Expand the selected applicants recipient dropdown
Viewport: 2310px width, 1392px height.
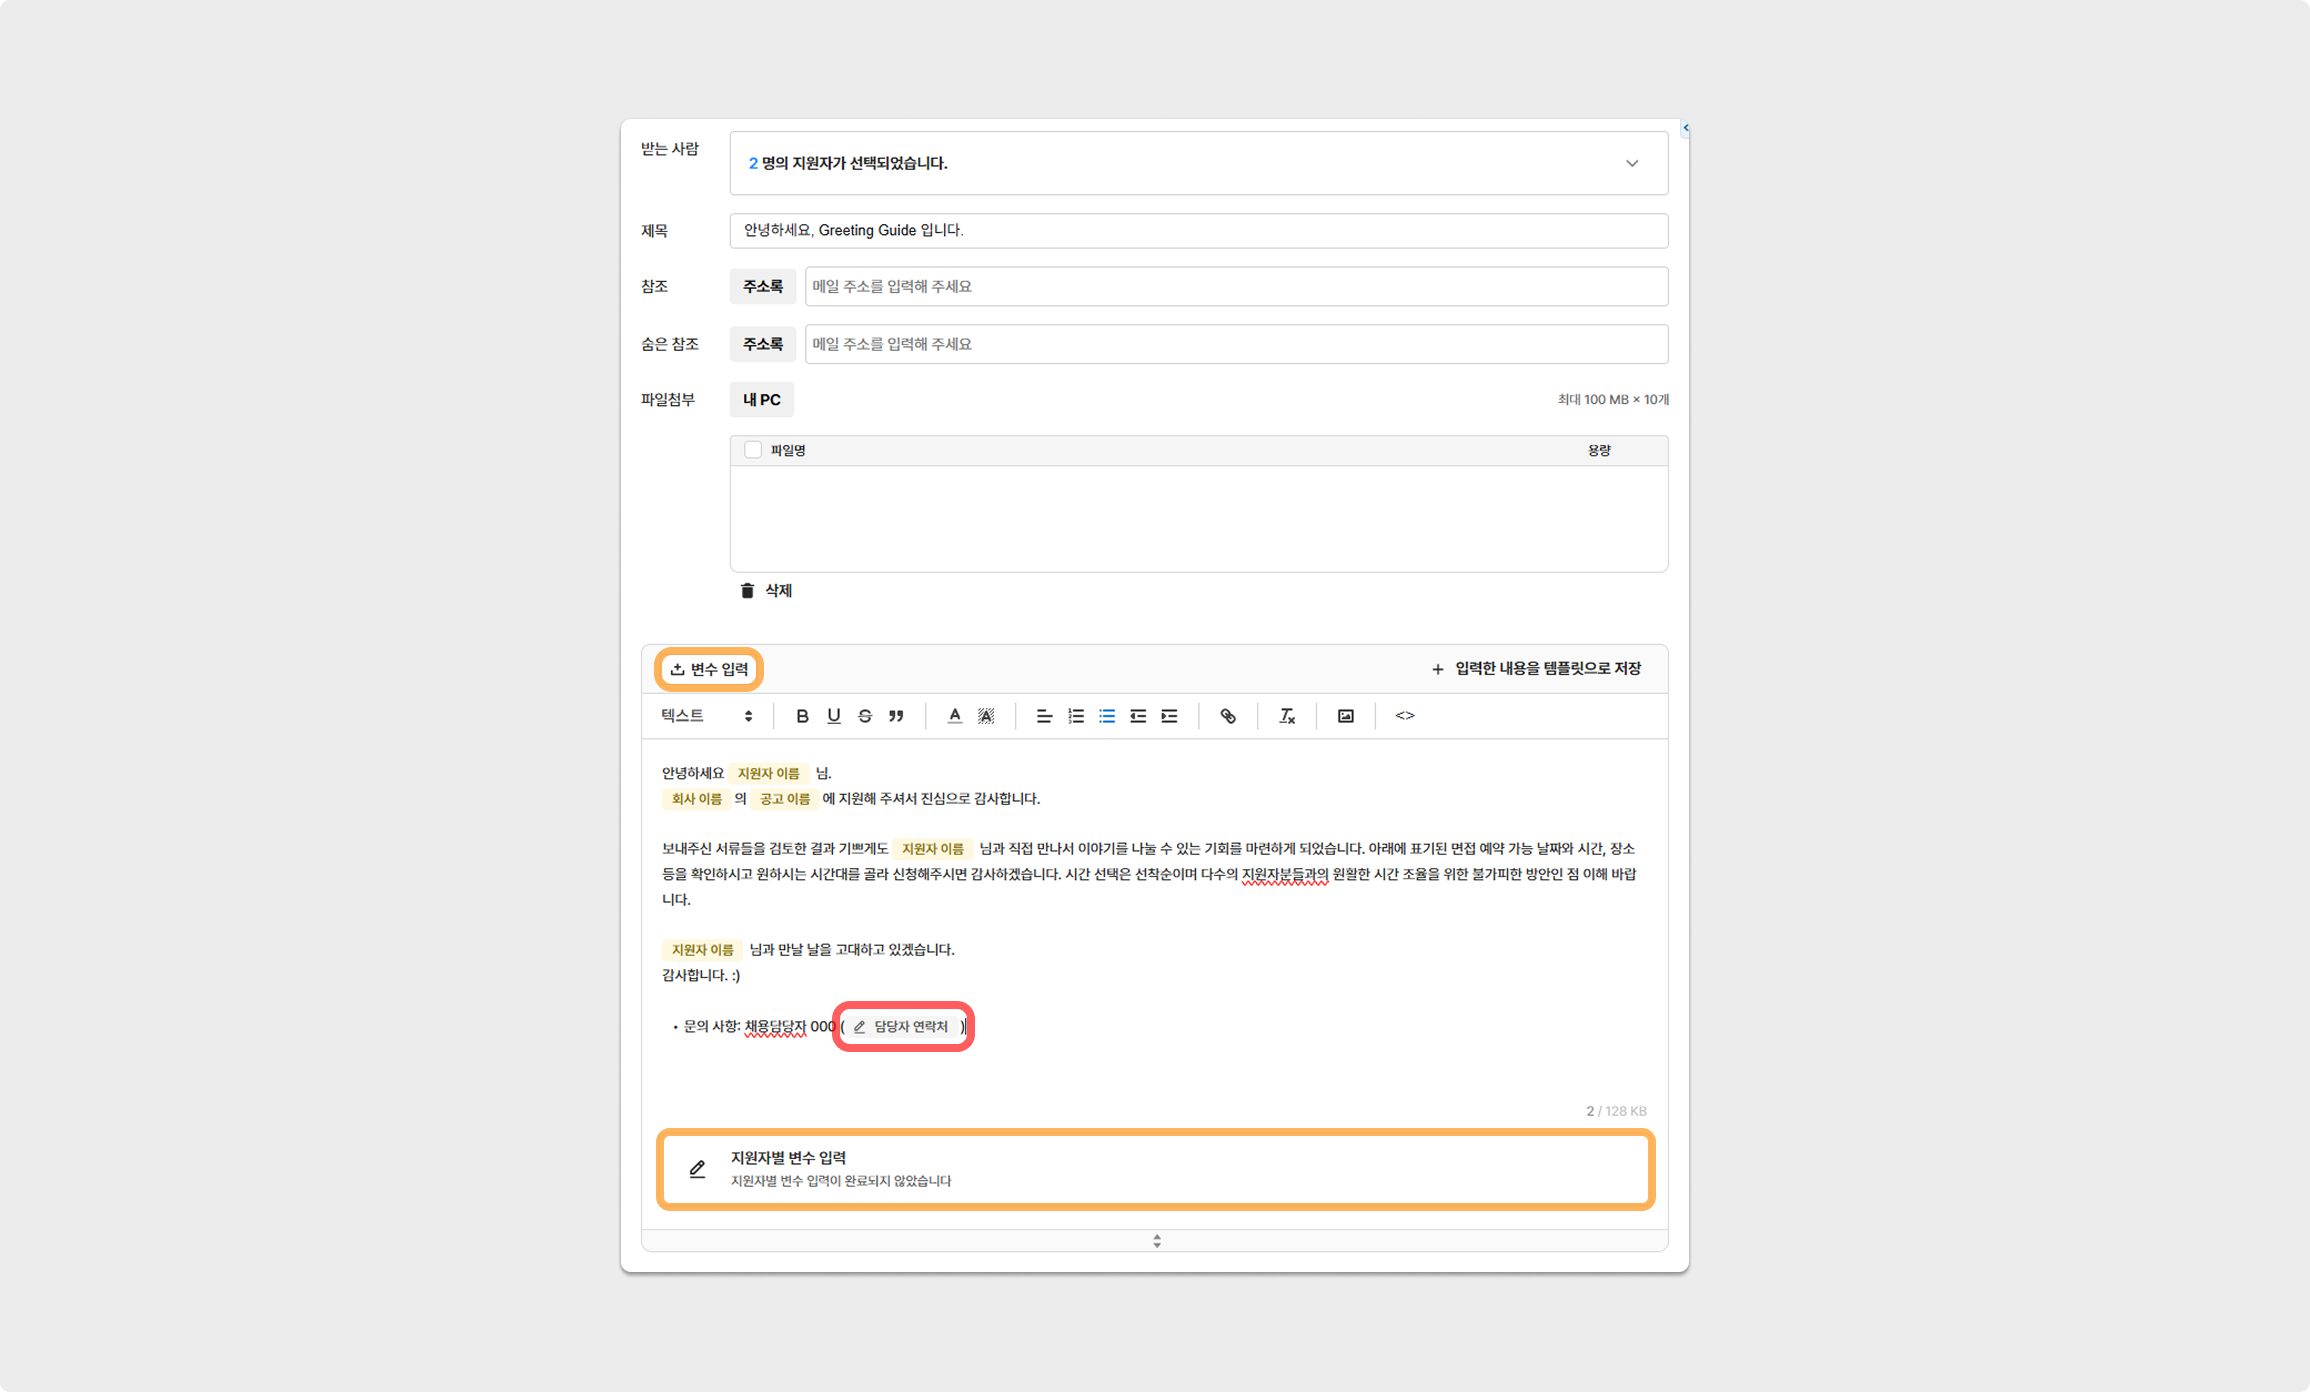tap(1632, 163)
